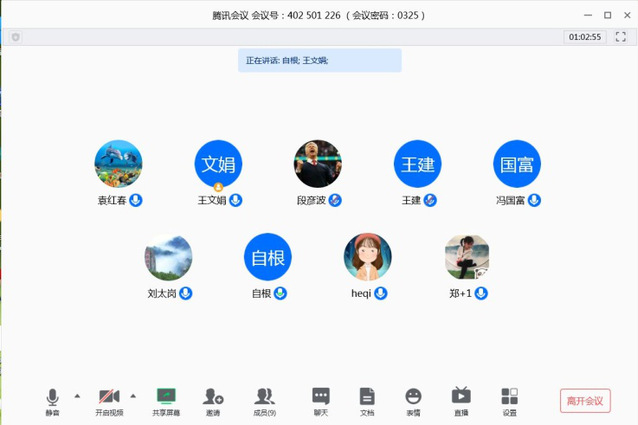Expand the video options arrow beside camera
This screenshot has height=425, width=638.
[x=133, y=396]
